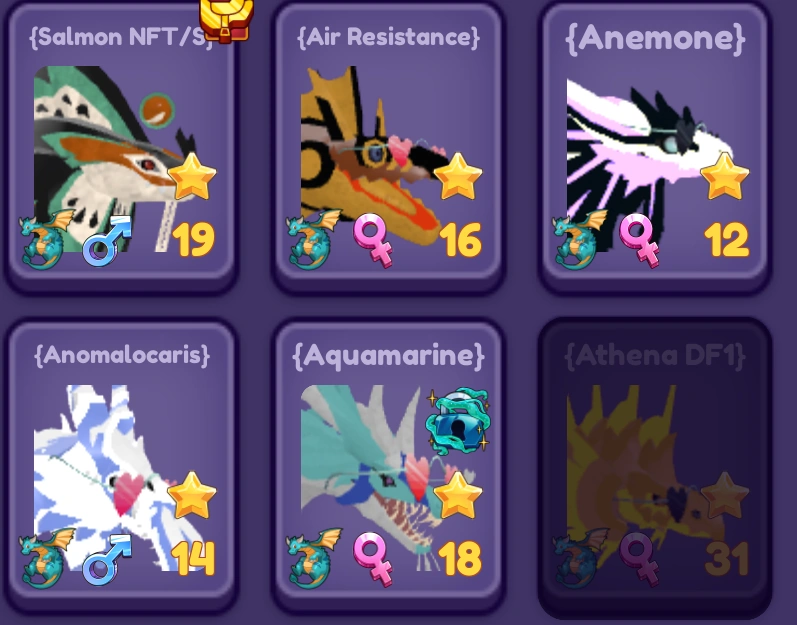Click the male symbol on Anomalocaris card
Screen dimensions: 797x625
[107, 559]
